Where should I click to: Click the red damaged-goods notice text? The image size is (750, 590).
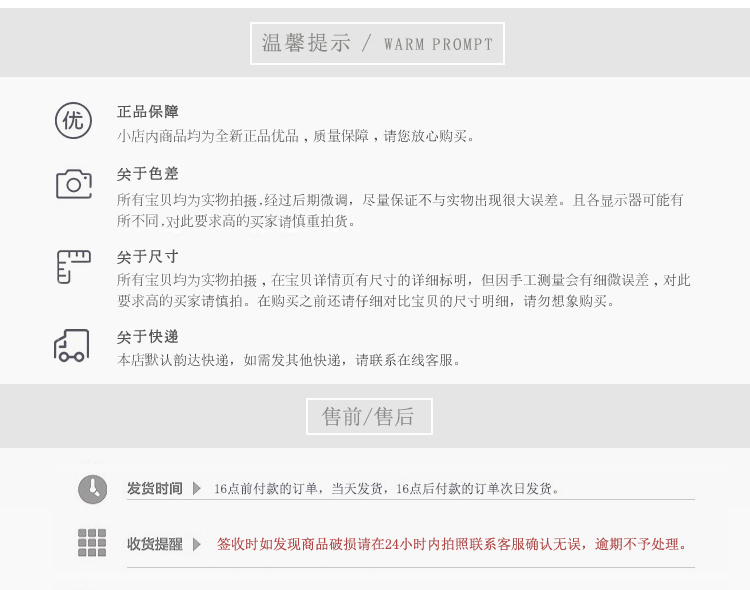[x=452, y=544]
